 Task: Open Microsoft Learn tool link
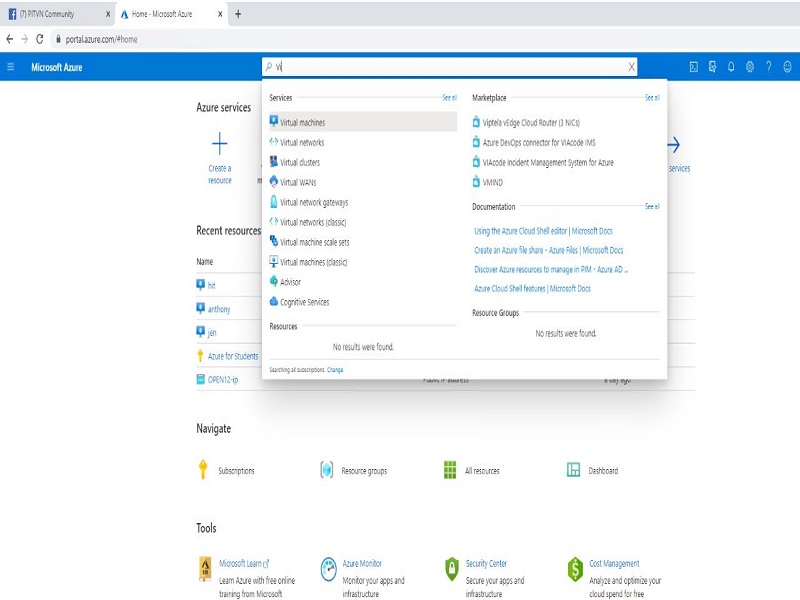pos(244,563)
